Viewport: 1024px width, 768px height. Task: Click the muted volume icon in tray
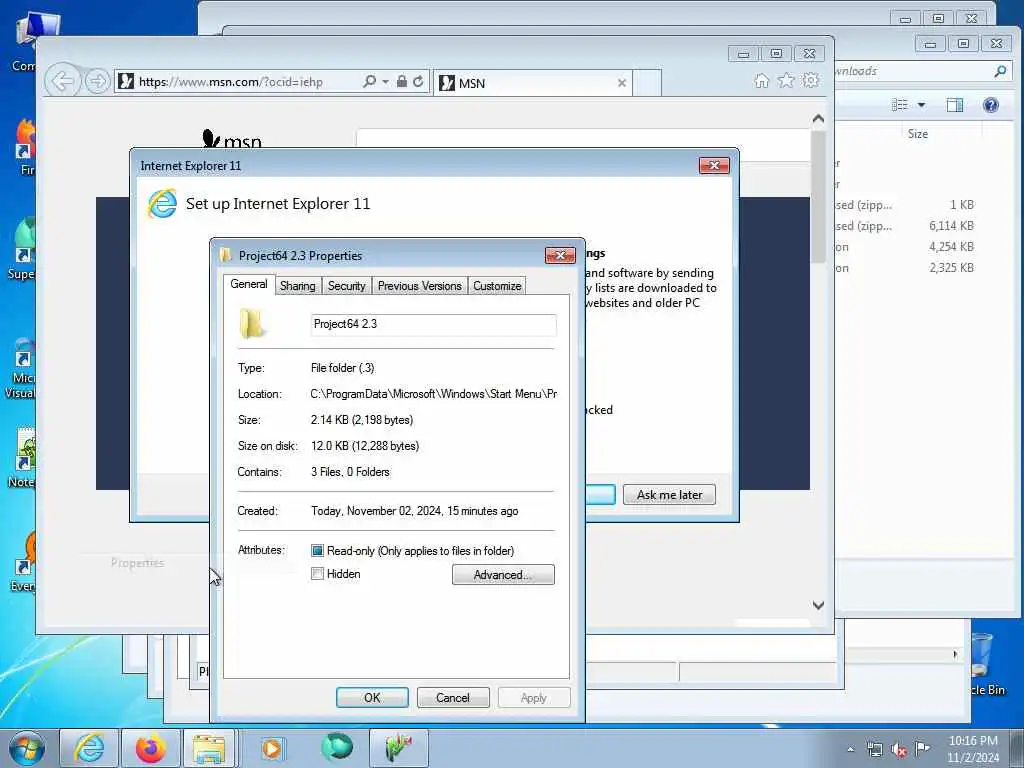click(x=899, y=750)
